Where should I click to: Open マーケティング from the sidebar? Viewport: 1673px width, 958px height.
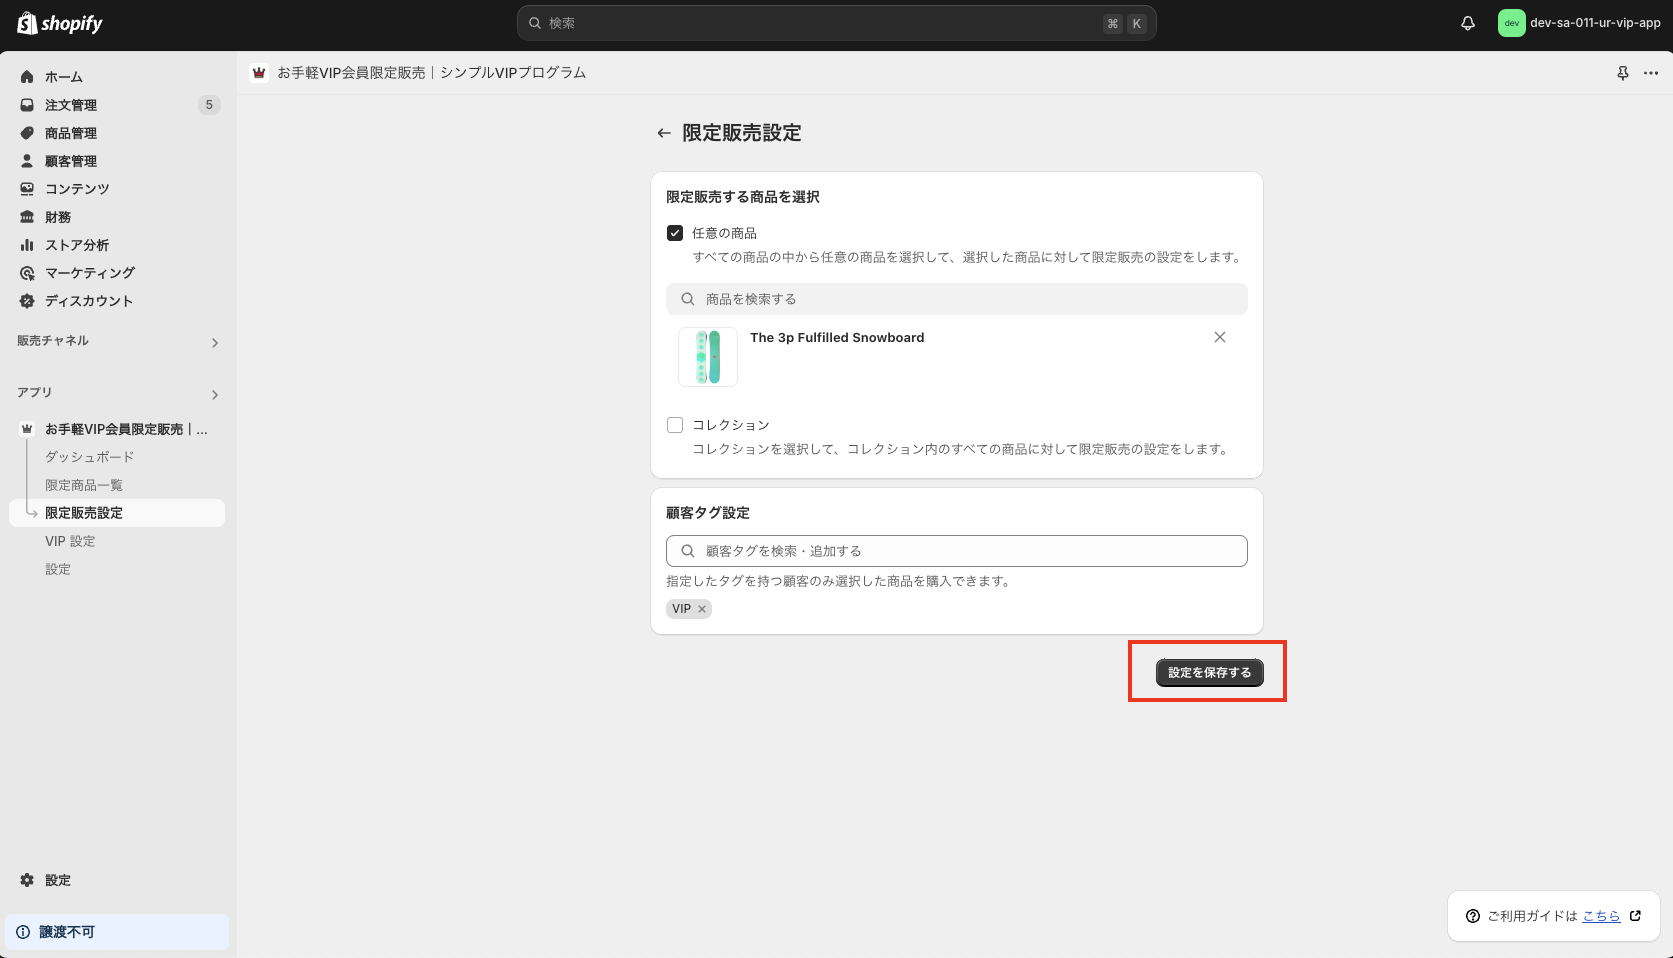88,272
